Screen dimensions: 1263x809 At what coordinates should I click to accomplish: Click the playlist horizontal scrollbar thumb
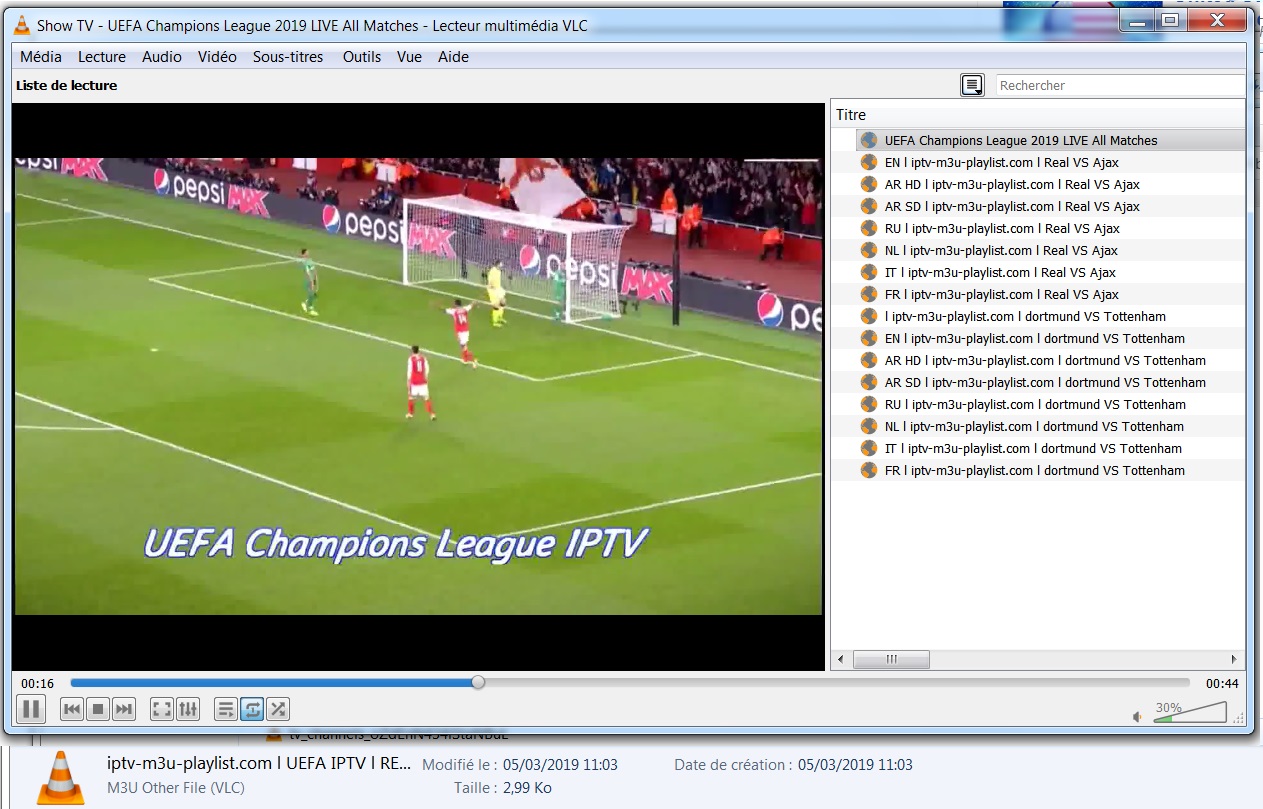pyautogui.click(x=891, y=659)
